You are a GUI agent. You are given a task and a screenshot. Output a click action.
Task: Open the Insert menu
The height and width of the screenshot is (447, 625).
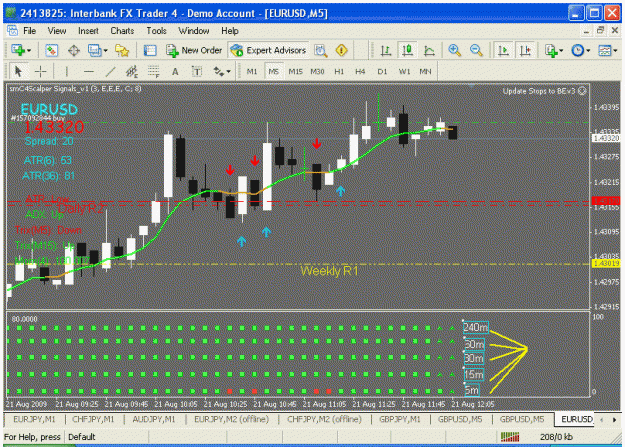[88, 31]
